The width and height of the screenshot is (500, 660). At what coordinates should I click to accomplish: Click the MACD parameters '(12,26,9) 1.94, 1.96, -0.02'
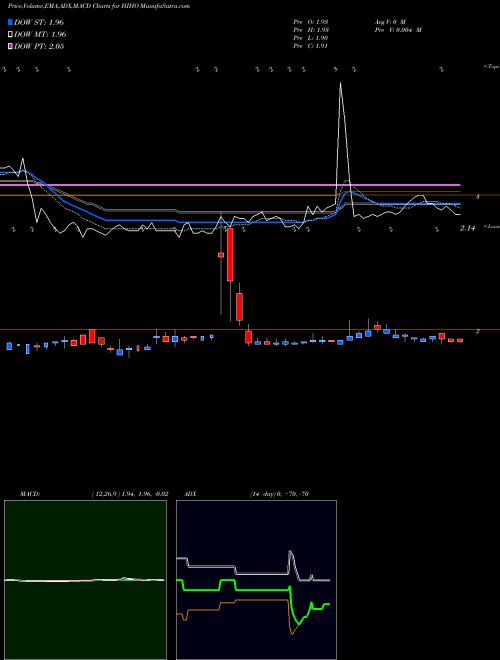coord(130,494)
